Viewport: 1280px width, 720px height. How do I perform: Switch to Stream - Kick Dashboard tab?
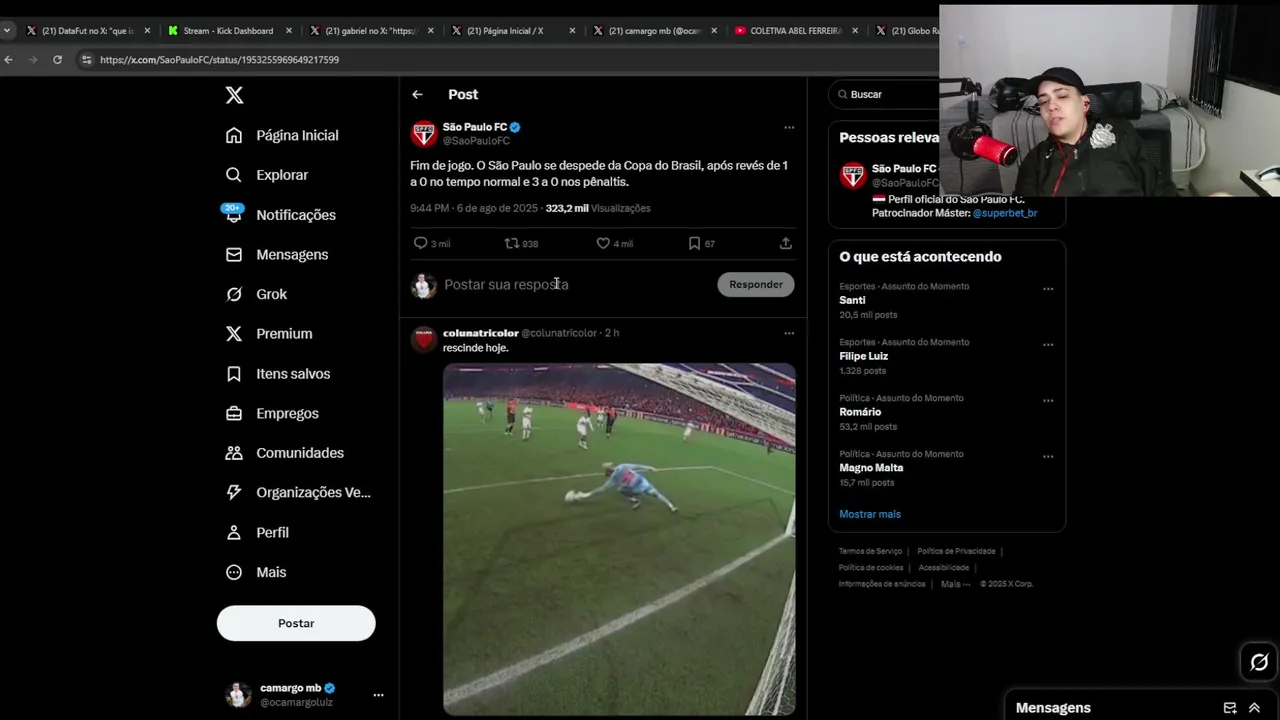[230, 31]
